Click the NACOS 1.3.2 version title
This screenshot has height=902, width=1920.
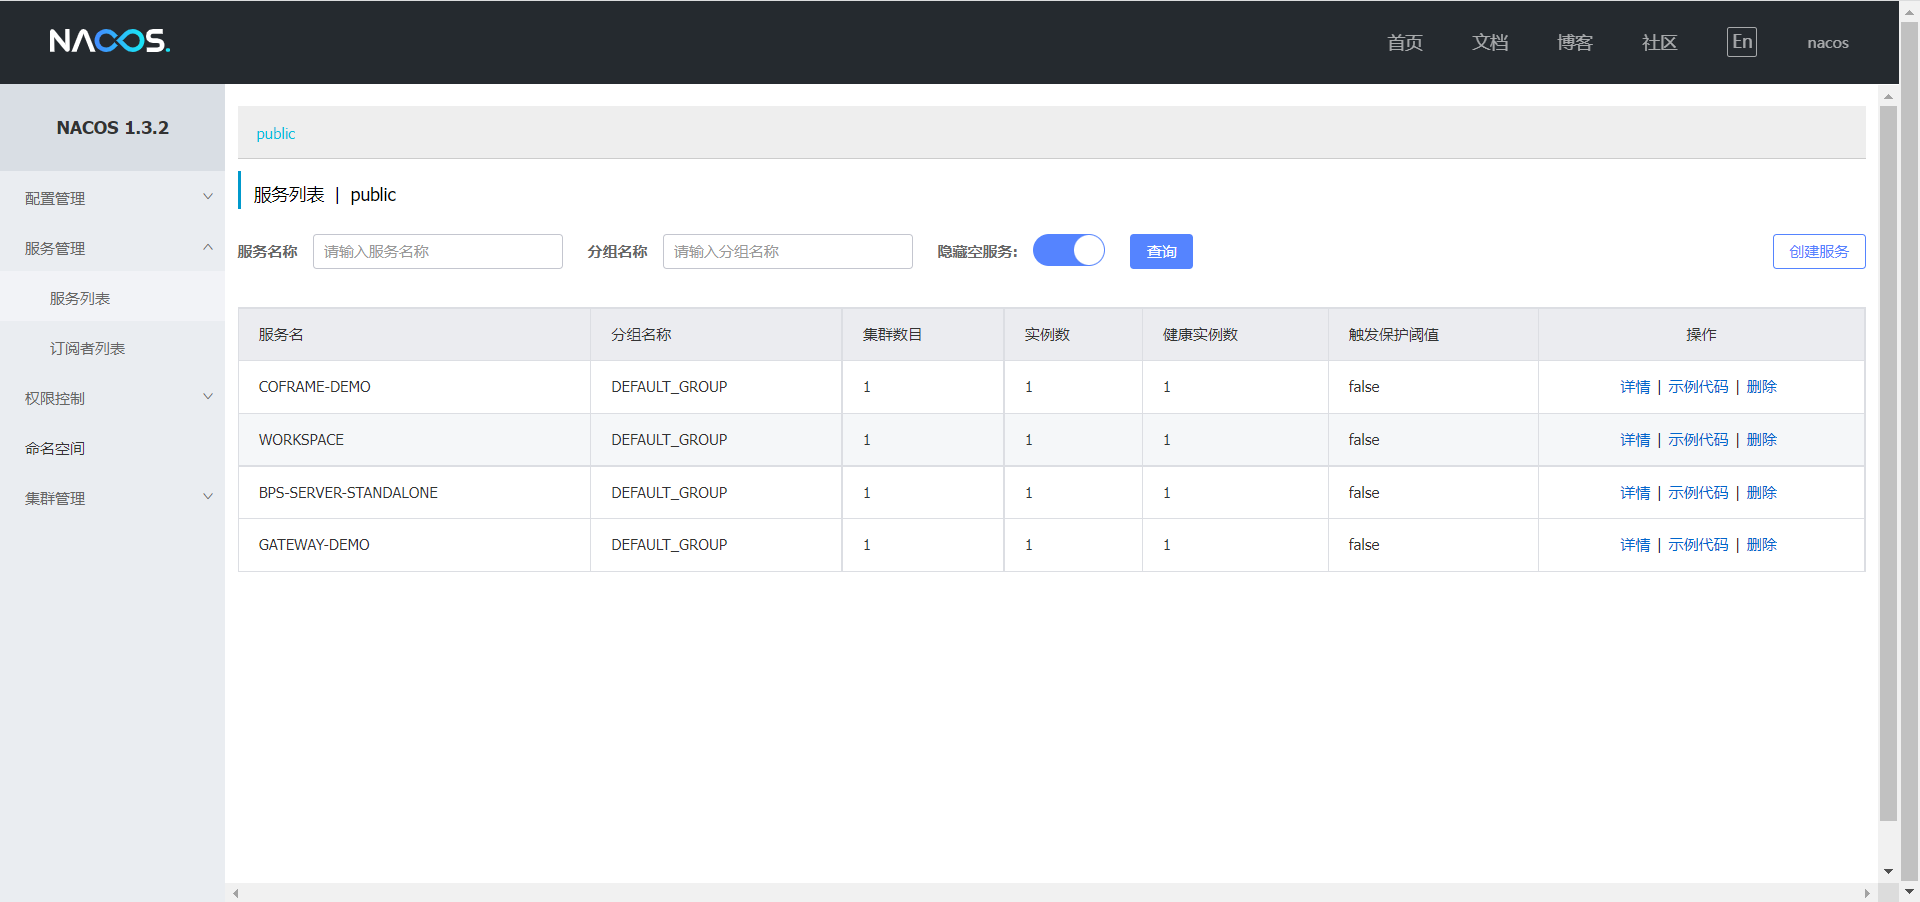tap(112, 128)
